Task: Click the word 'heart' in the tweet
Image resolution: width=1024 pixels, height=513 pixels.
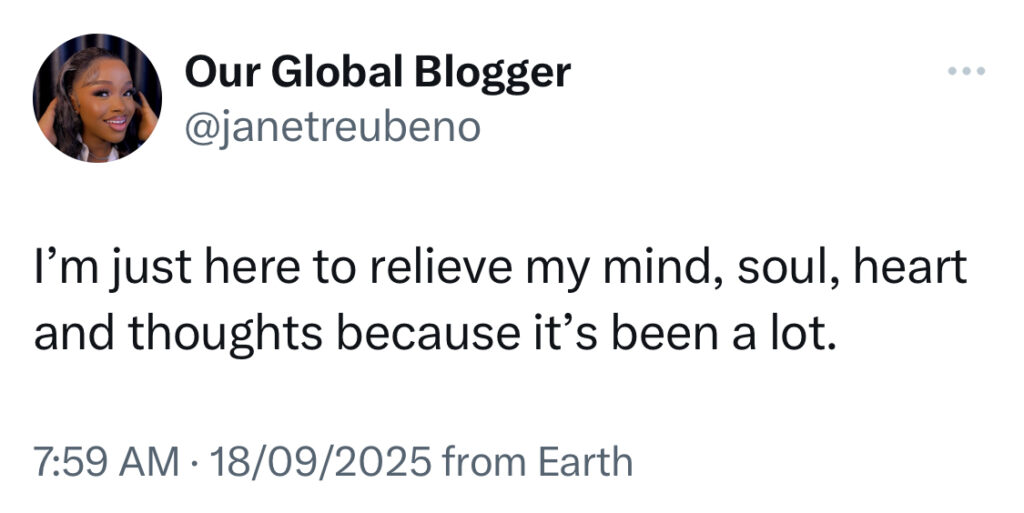Action: click(912, 270)
